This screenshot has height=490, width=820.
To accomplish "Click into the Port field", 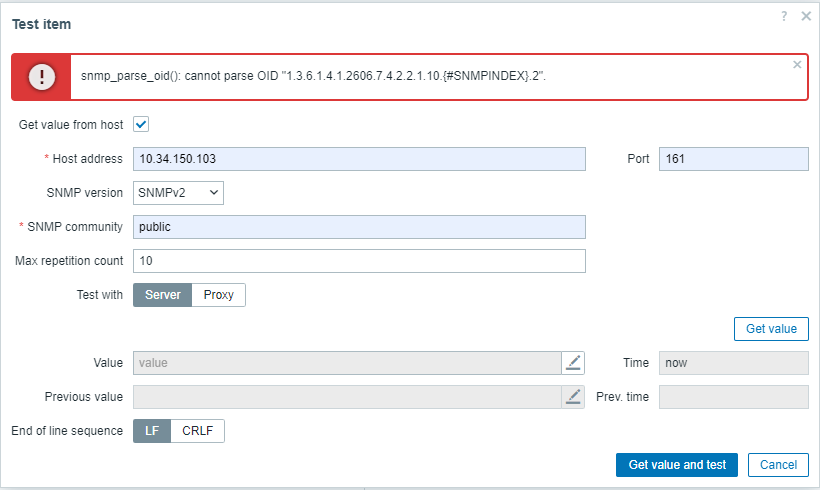I will (733, 159).
